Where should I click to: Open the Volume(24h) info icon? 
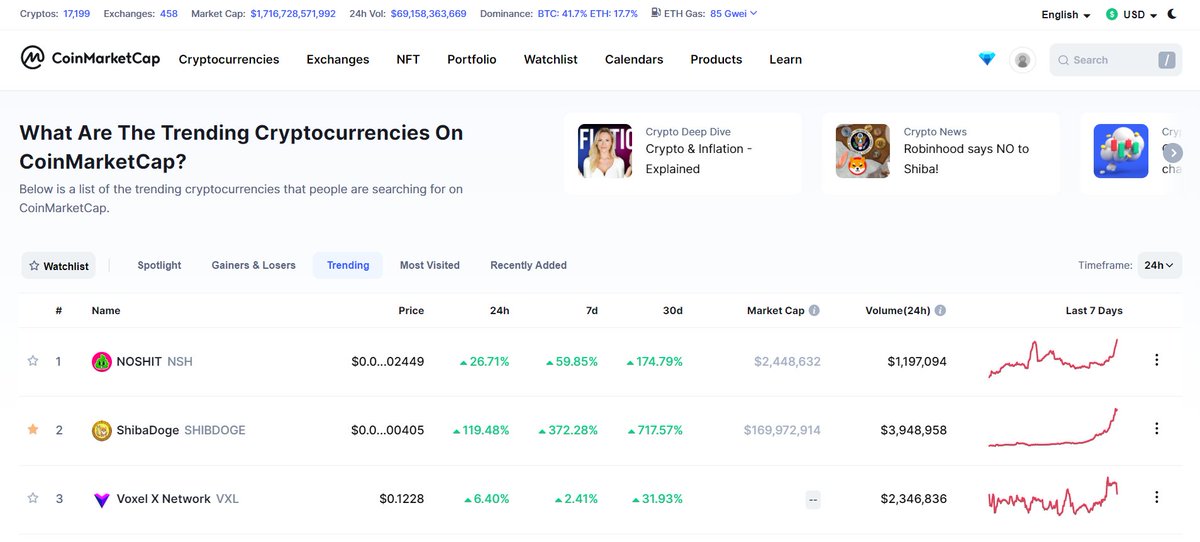pos(941,311)
